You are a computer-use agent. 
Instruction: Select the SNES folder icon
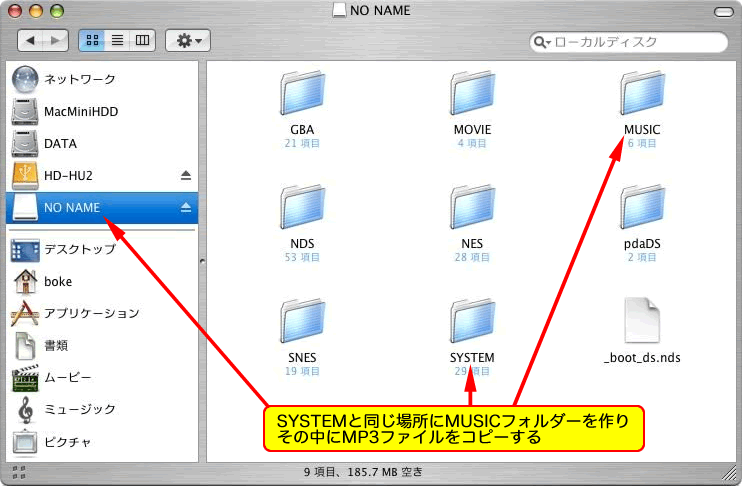coord(302,321)
